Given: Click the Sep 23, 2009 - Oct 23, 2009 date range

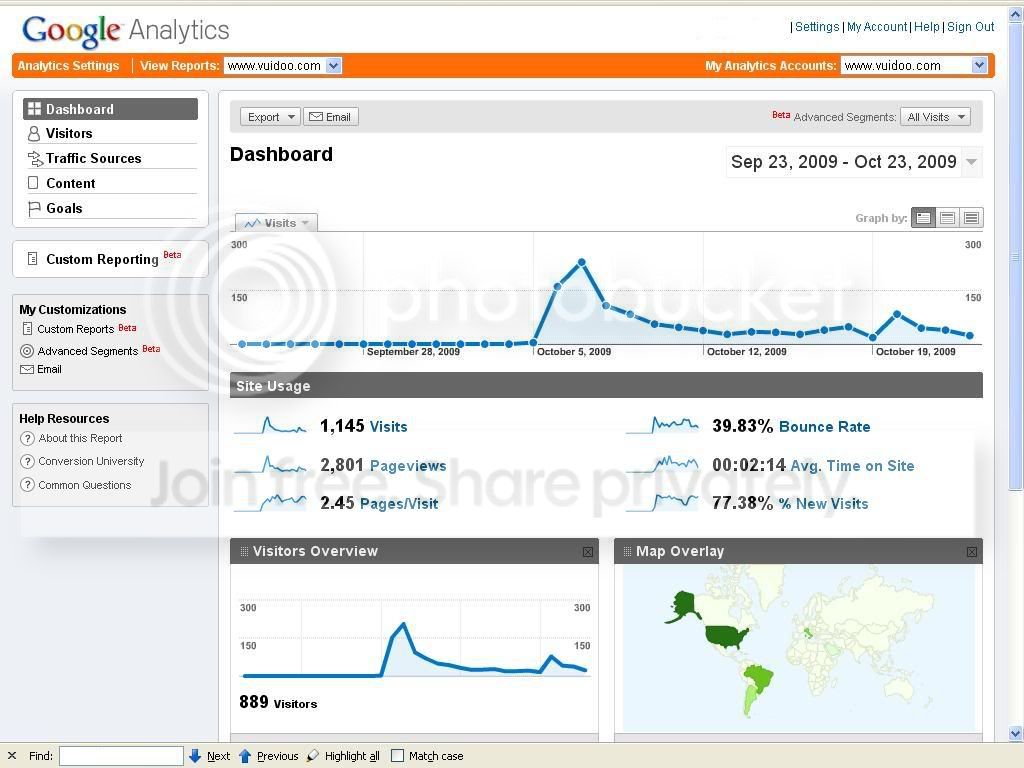Looking at the screenshot, I should click(844, 162).
